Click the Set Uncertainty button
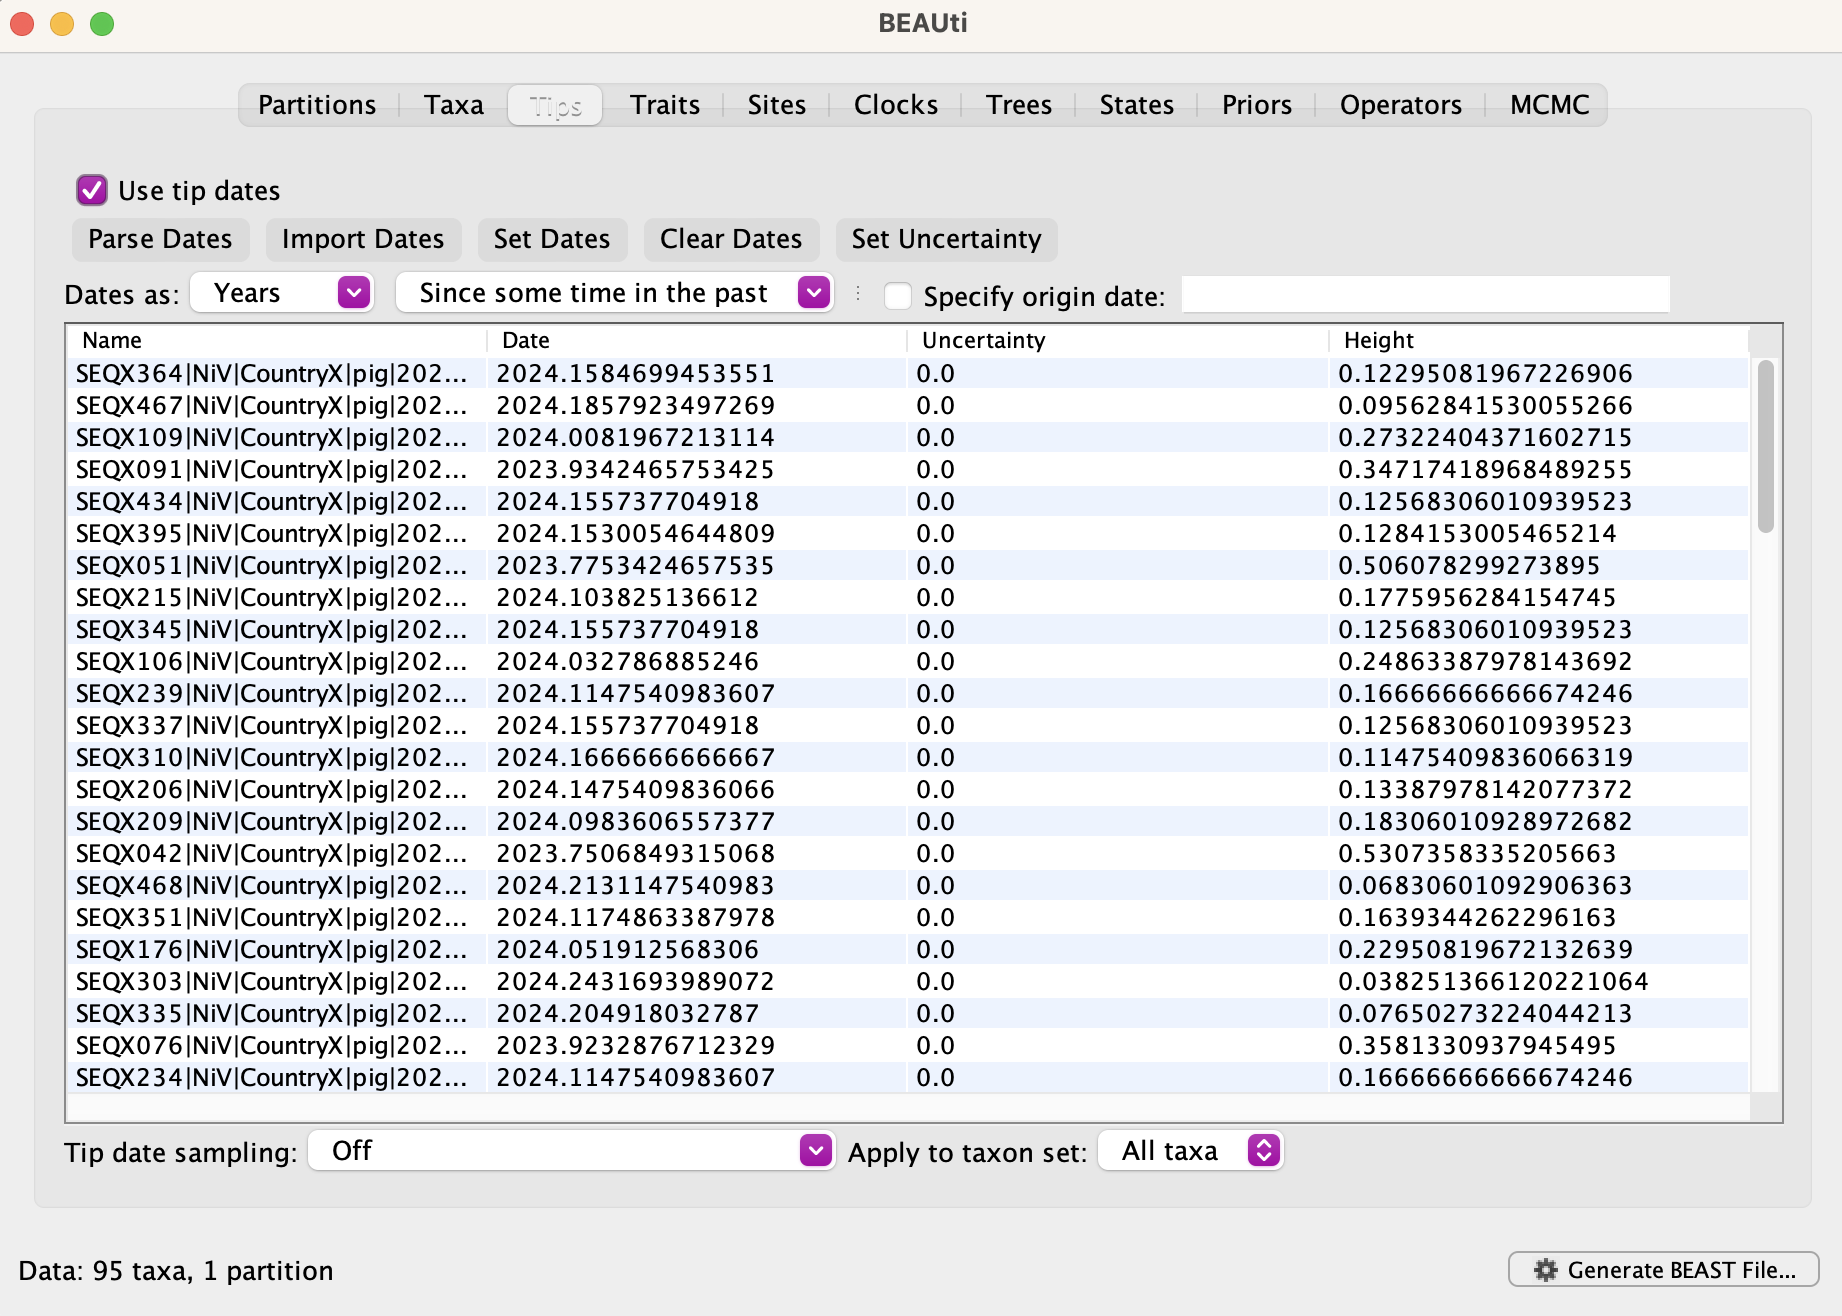The width and height of the screenshot is (1842, 1316). click(946, 239)
